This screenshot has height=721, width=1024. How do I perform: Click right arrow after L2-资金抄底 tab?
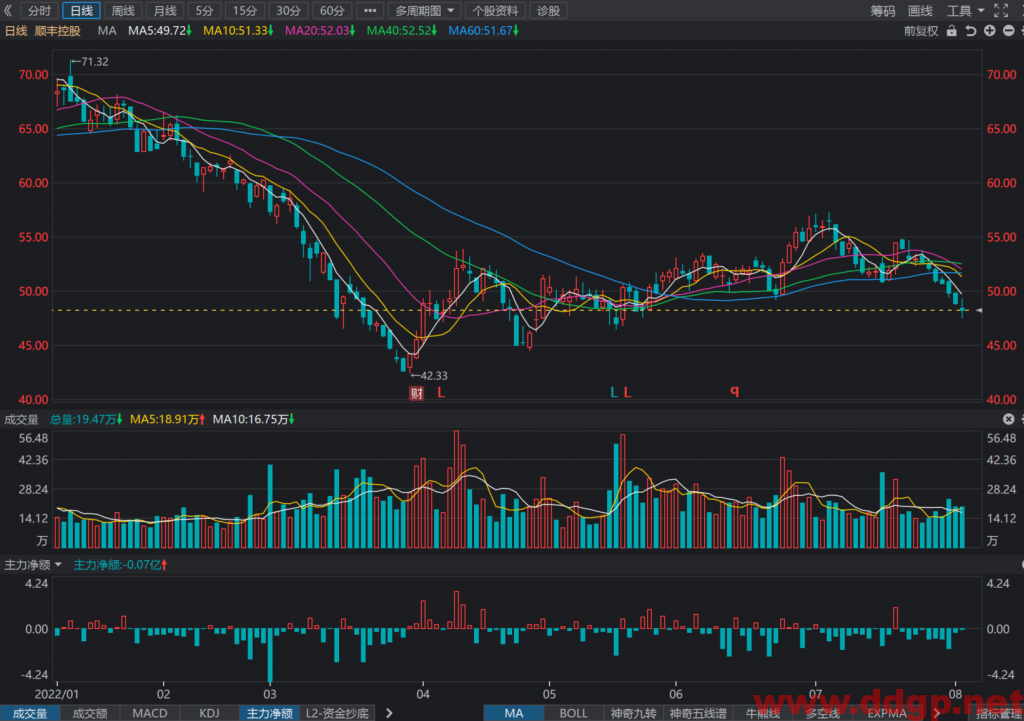389,713
